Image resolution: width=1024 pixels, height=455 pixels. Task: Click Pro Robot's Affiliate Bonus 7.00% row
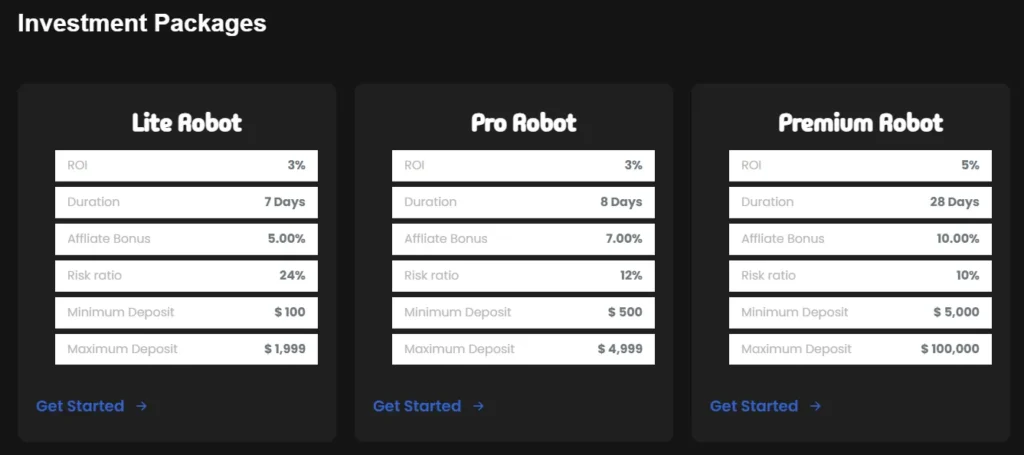[523, 239]
